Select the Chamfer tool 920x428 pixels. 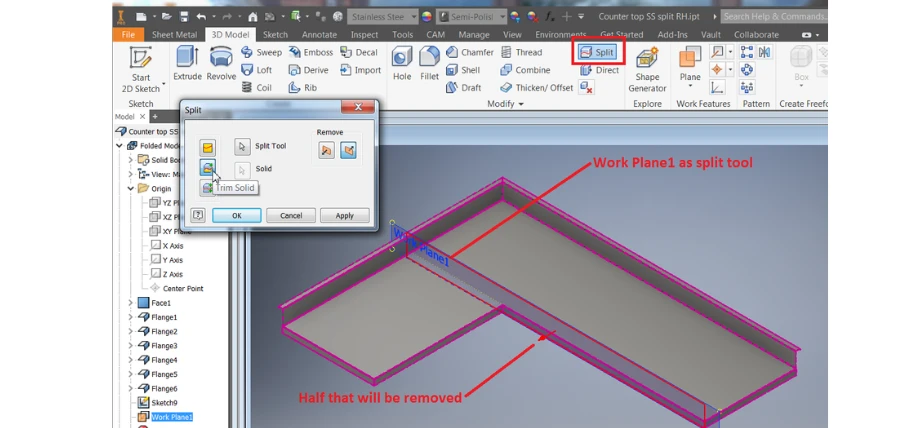click(x=469, y=52)
